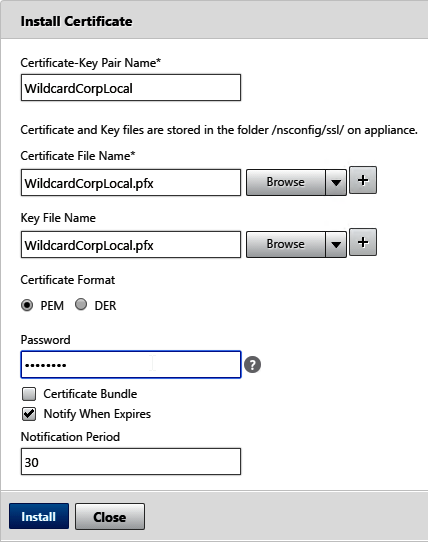428x542 pixels.
Task: Browse for the Certificate File
Action: point(286,182)
